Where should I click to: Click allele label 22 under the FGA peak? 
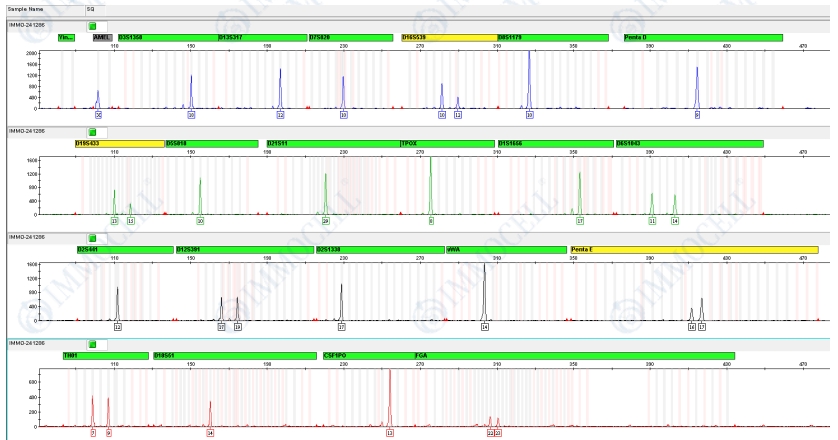(491, 433)
